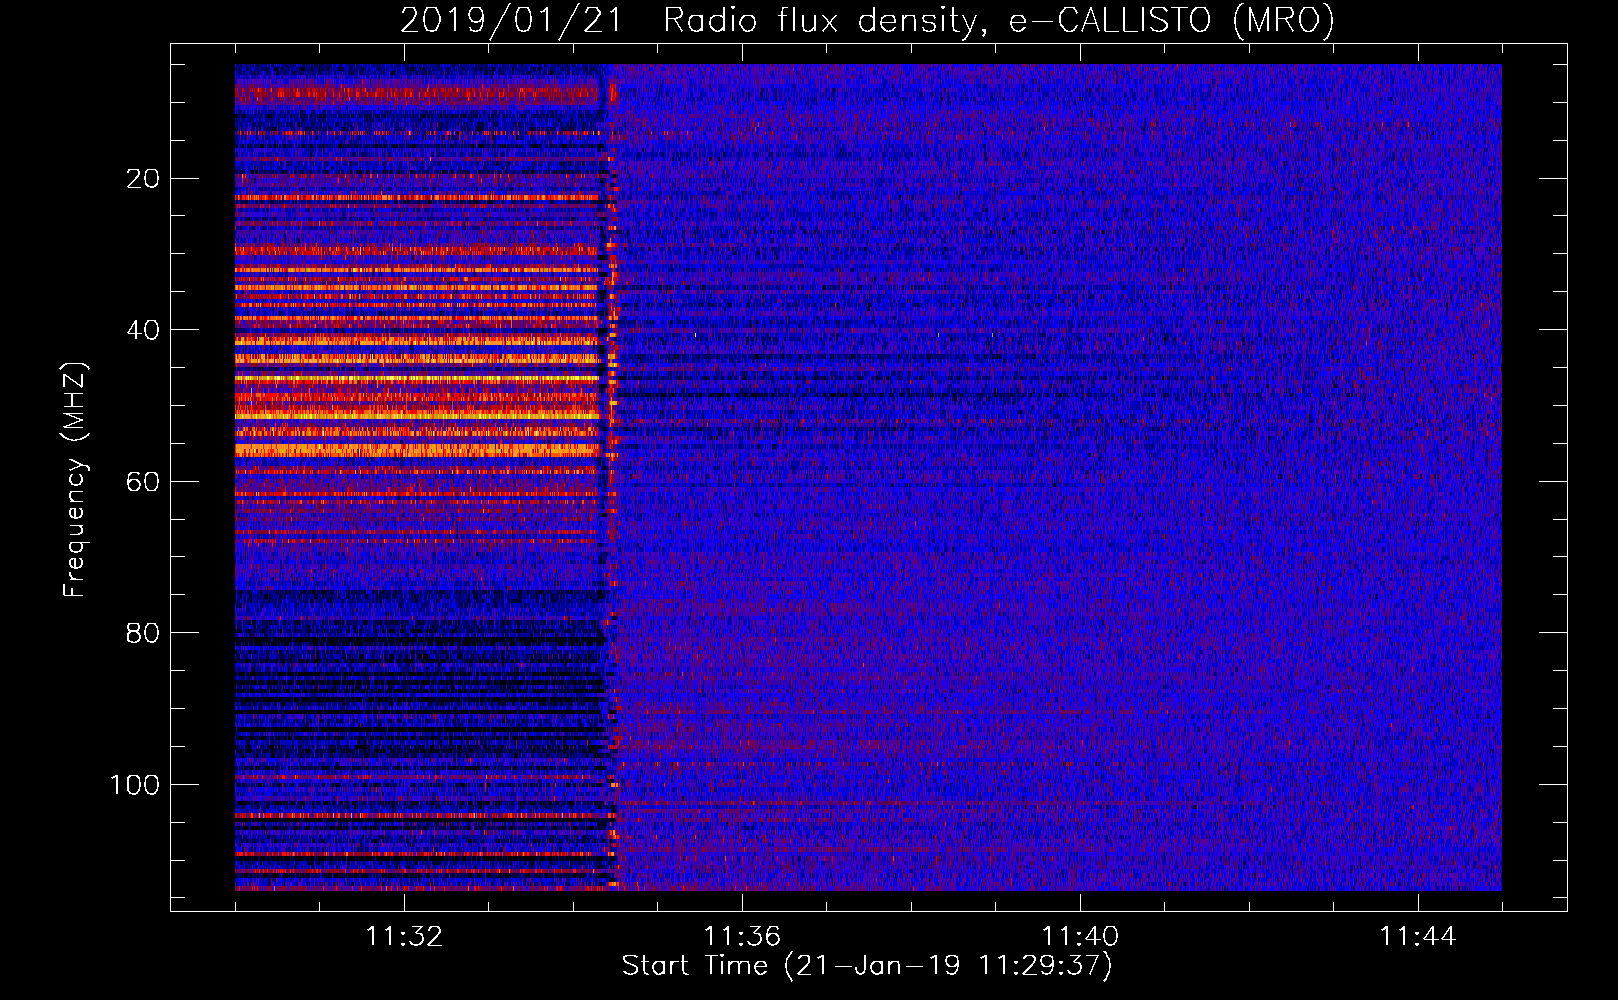Click the time tick label "11:40"
This screenshot has width=1618, height=1000.
point(1080,937)
